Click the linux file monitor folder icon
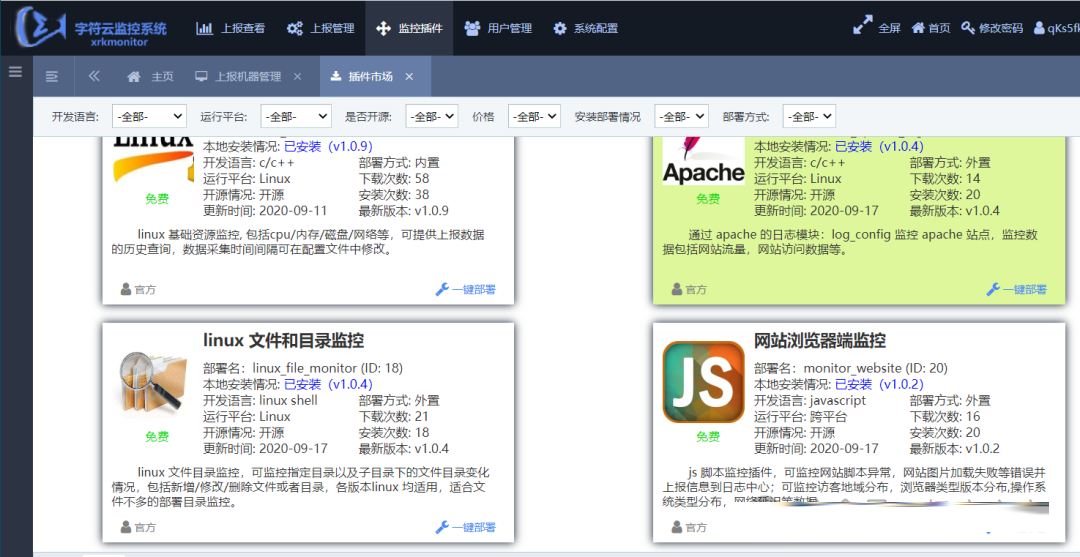This screenshot has height=557, width=1080. click(x=153, y=384)
